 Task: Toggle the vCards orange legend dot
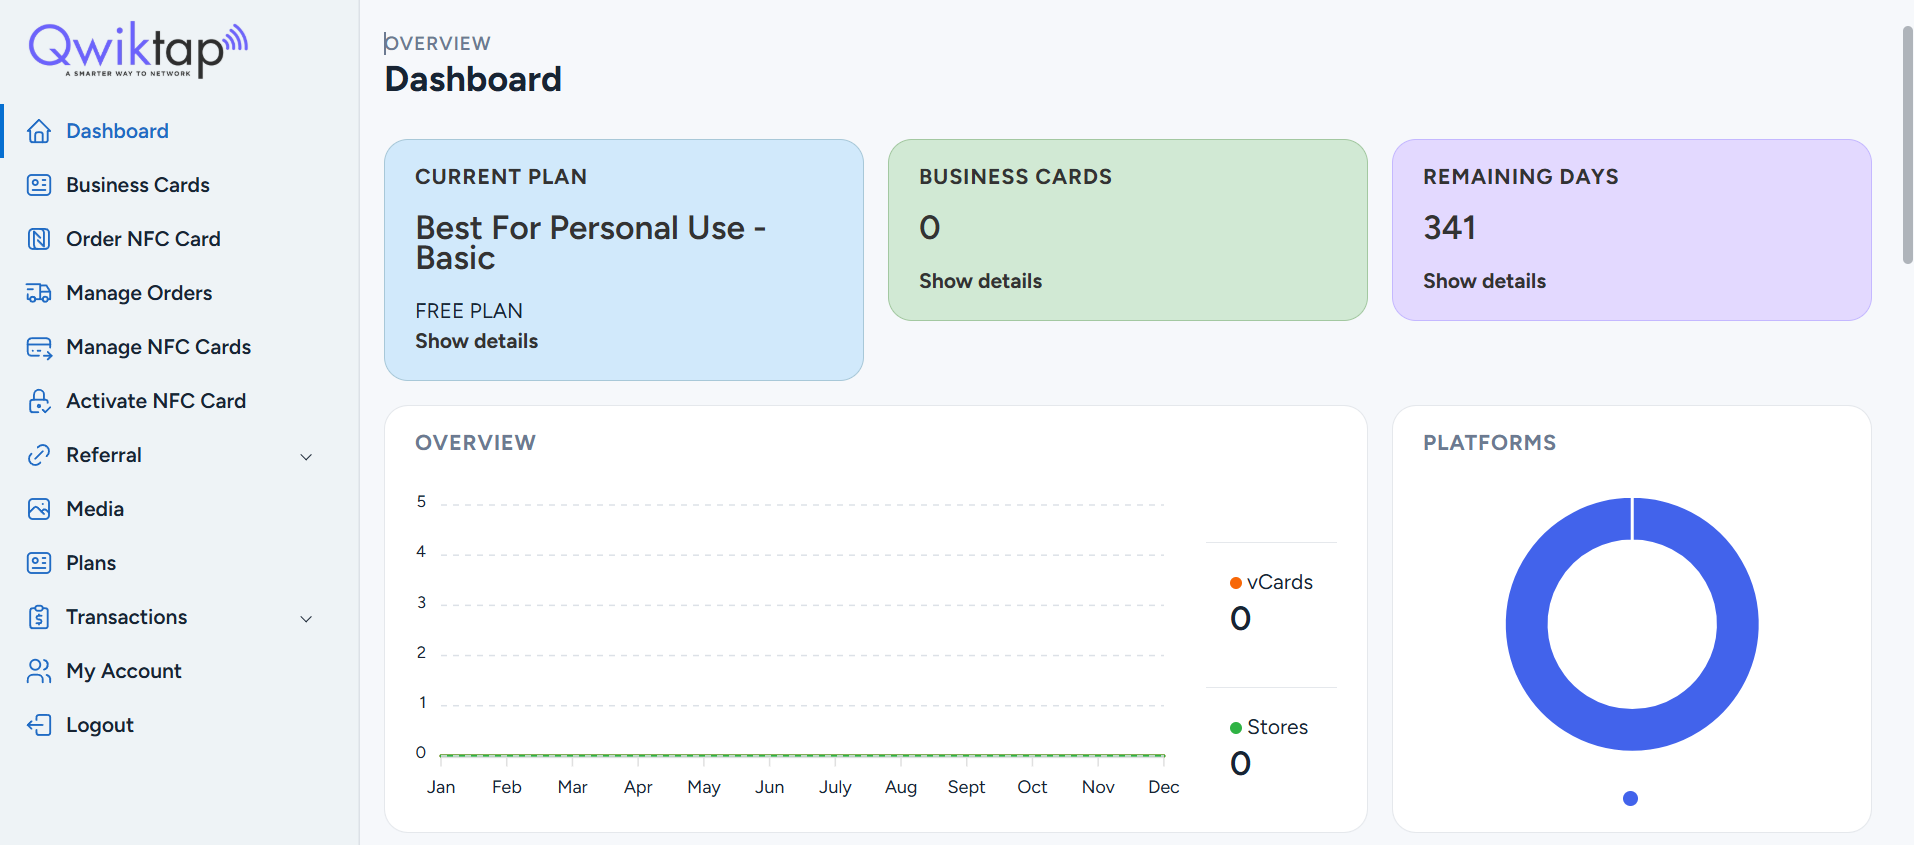1236,583
